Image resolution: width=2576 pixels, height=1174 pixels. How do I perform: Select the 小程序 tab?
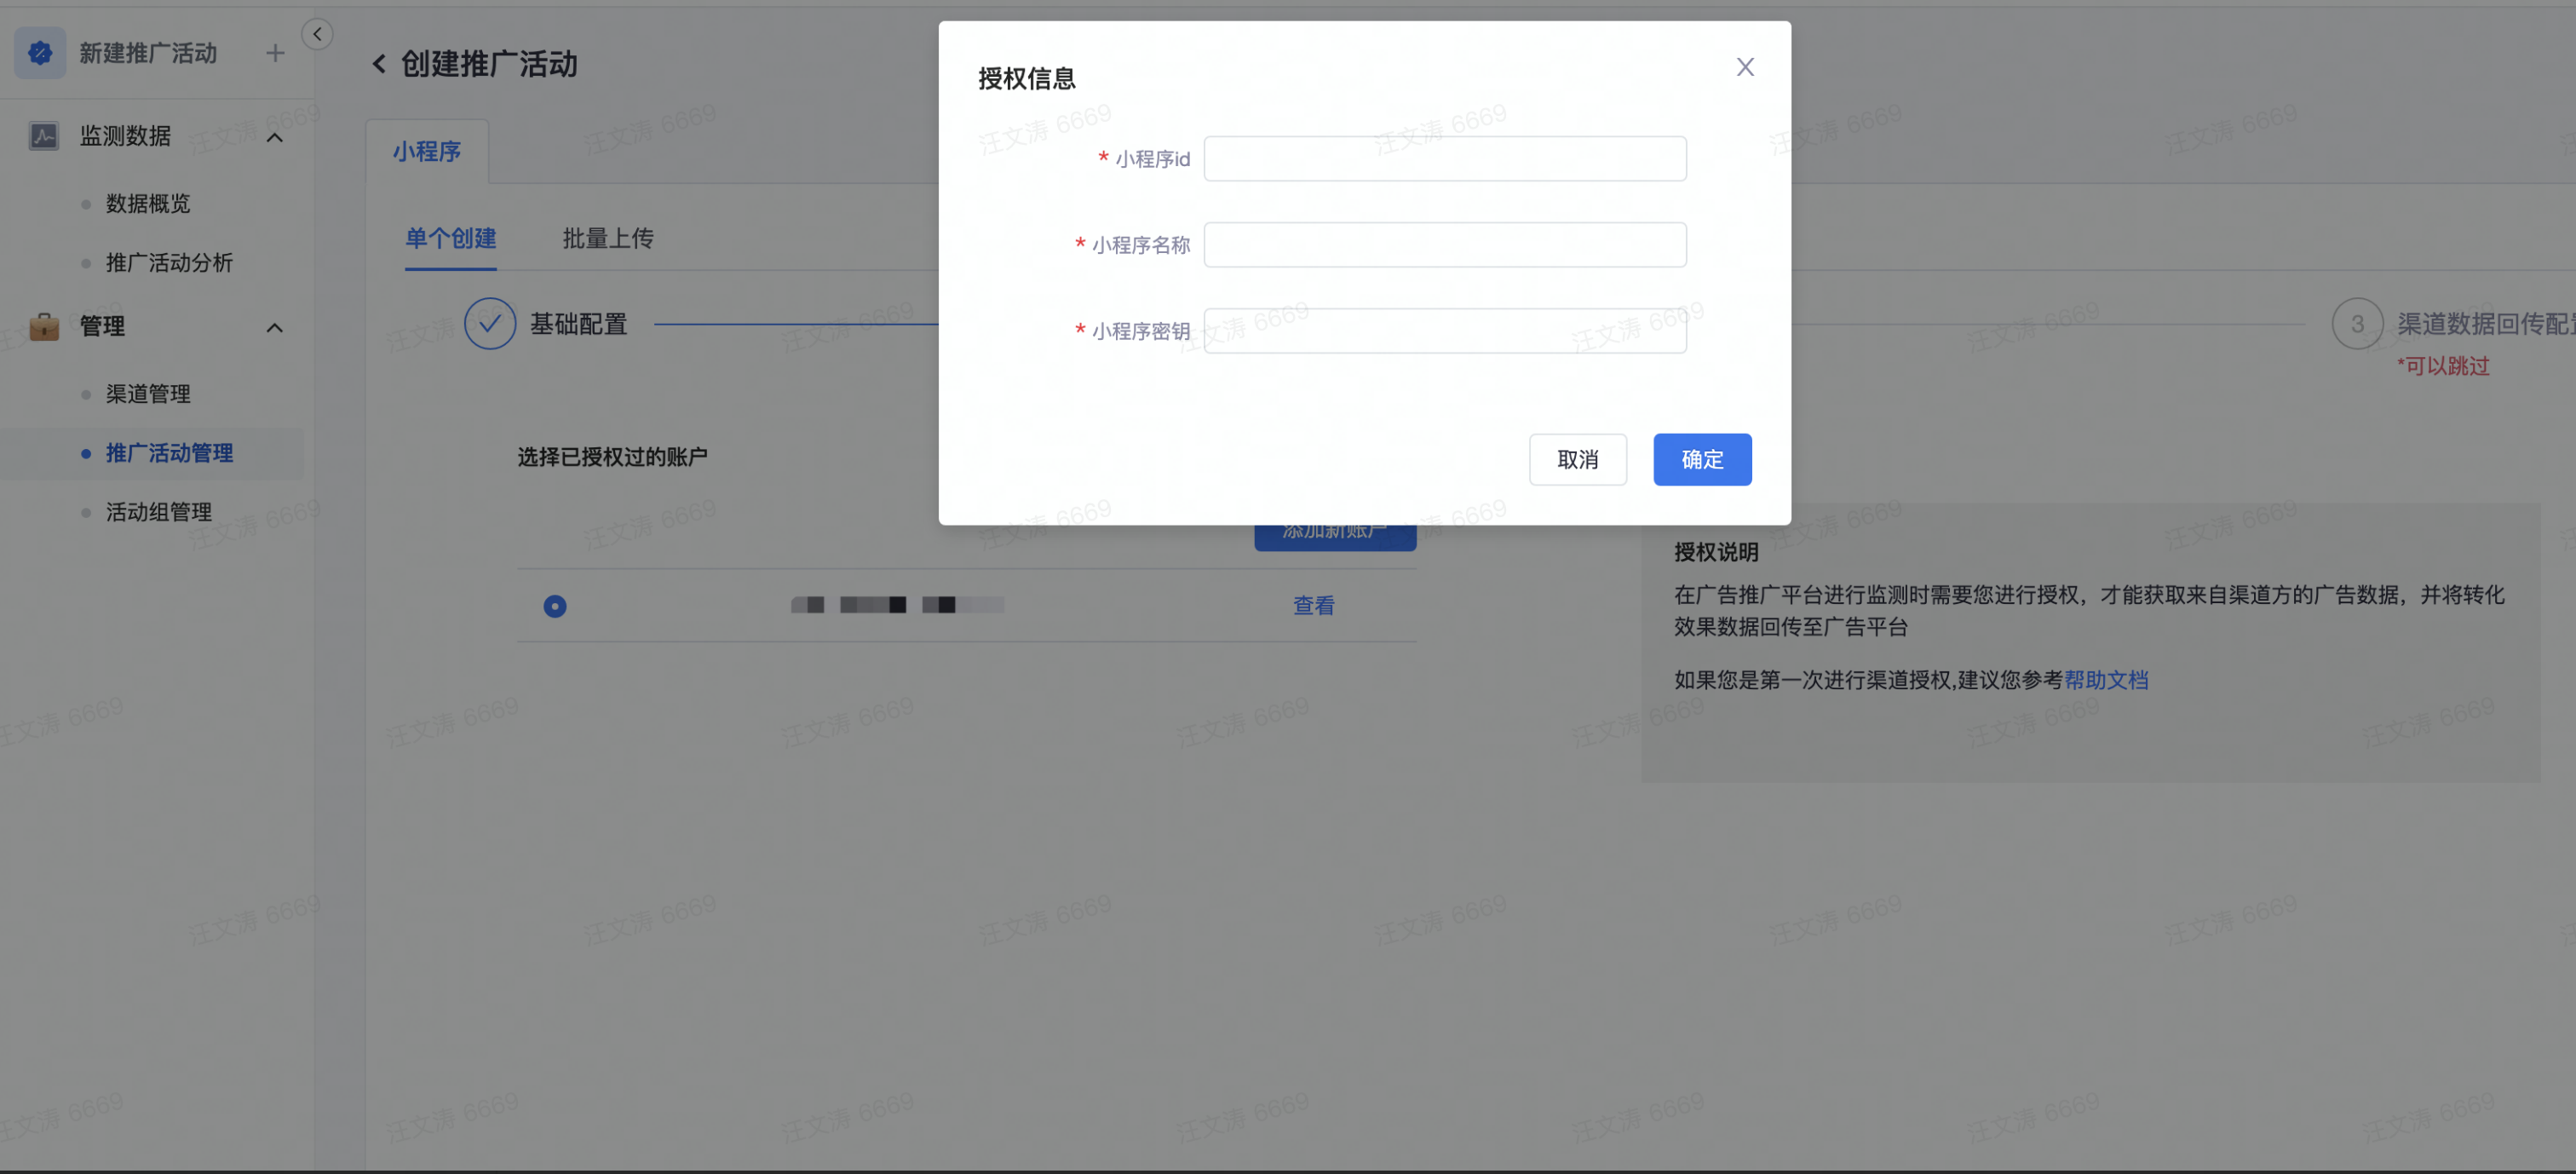pos(427,151)
